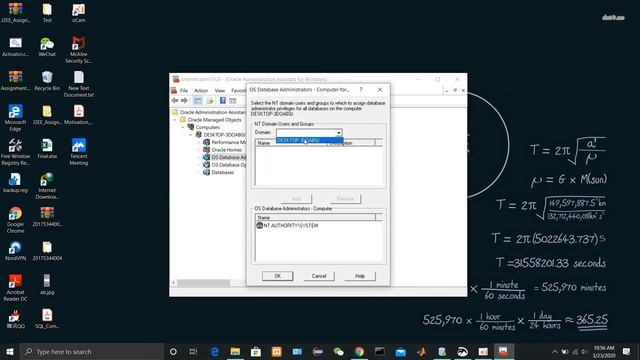Image resolution: width=640 pixels, height=360 pixels.
Task: Open the Mail app from taskbar
Action: point(400,351)
